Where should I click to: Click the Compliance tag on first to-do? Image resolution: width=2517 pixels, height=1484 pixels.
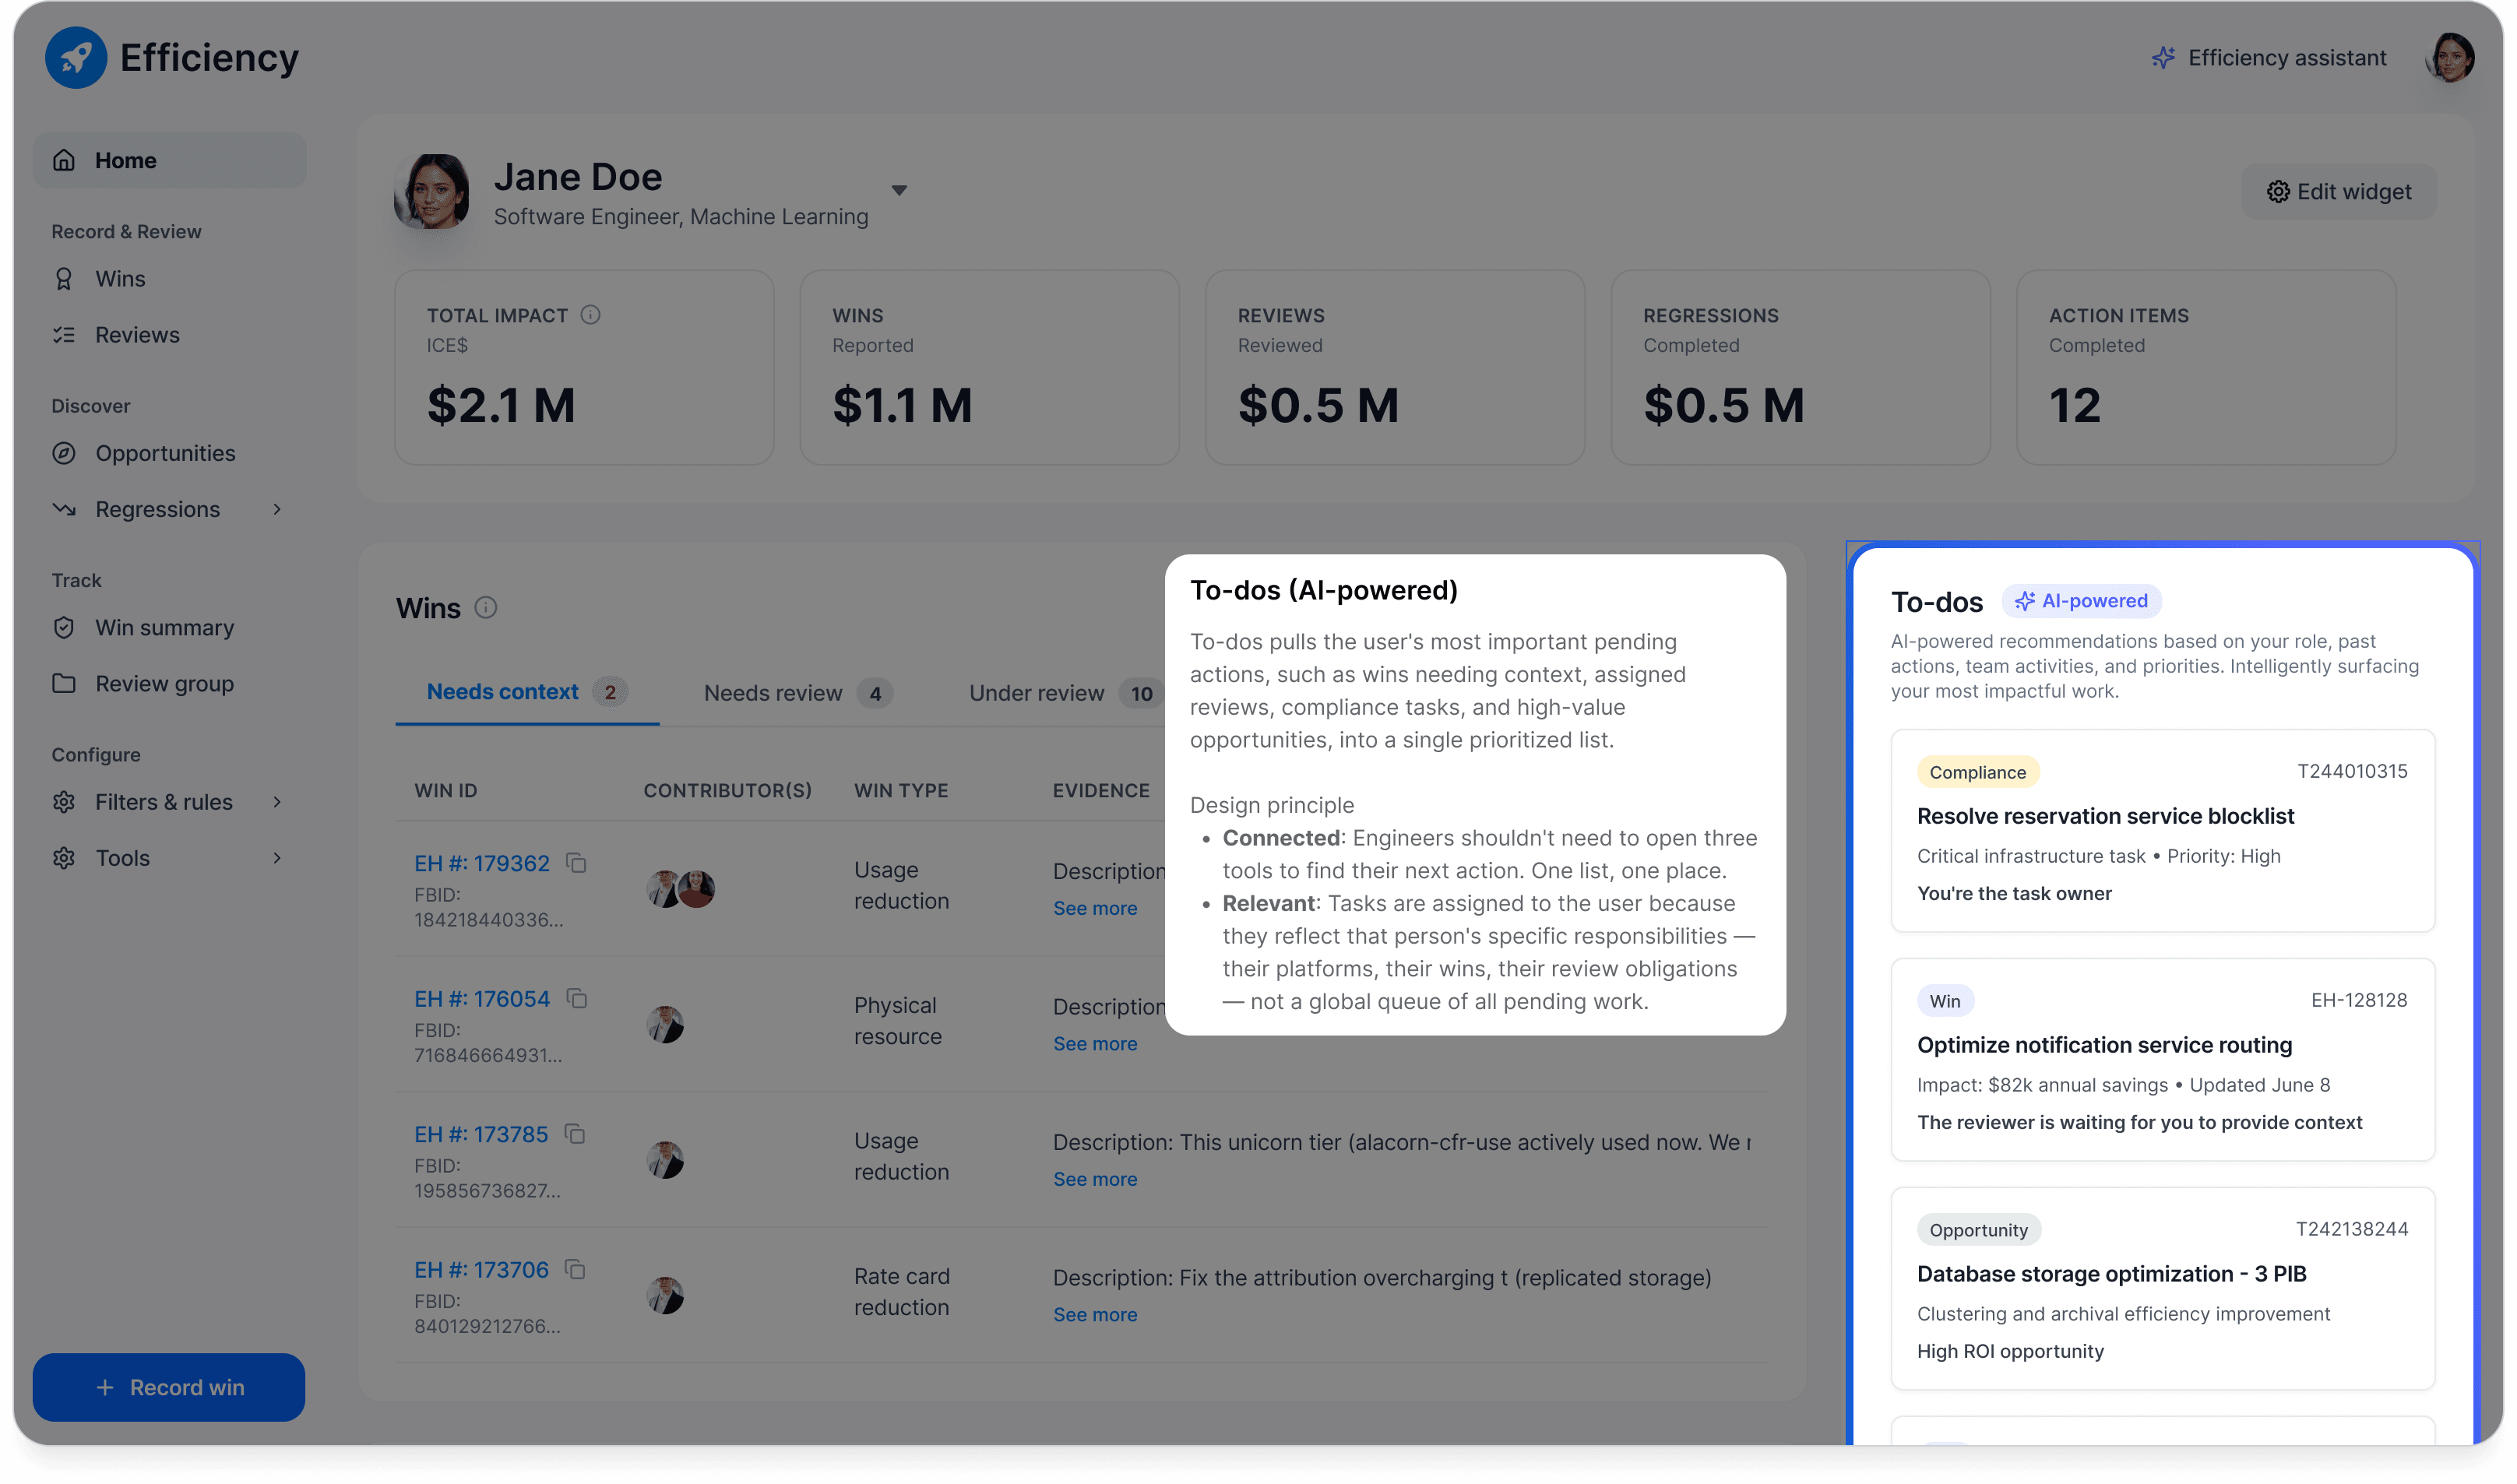coord(1977,772)
